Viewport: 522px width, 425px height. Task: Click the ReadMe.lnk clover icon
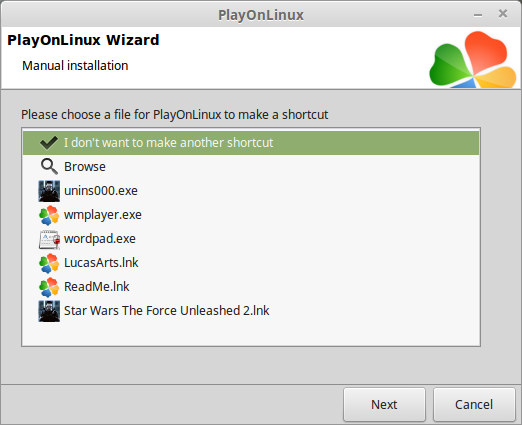49,287
